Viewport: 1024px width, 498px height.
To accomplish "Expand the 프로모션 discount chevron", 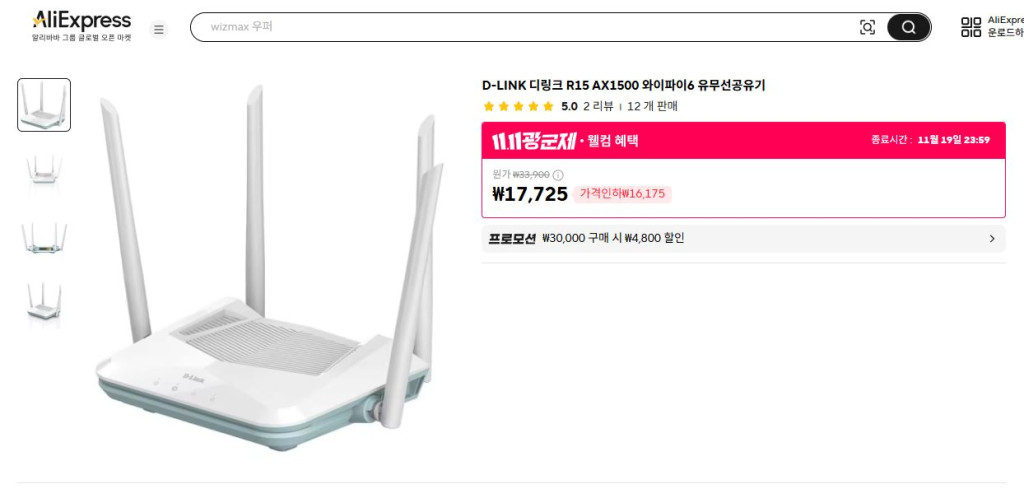I will 992,239.
